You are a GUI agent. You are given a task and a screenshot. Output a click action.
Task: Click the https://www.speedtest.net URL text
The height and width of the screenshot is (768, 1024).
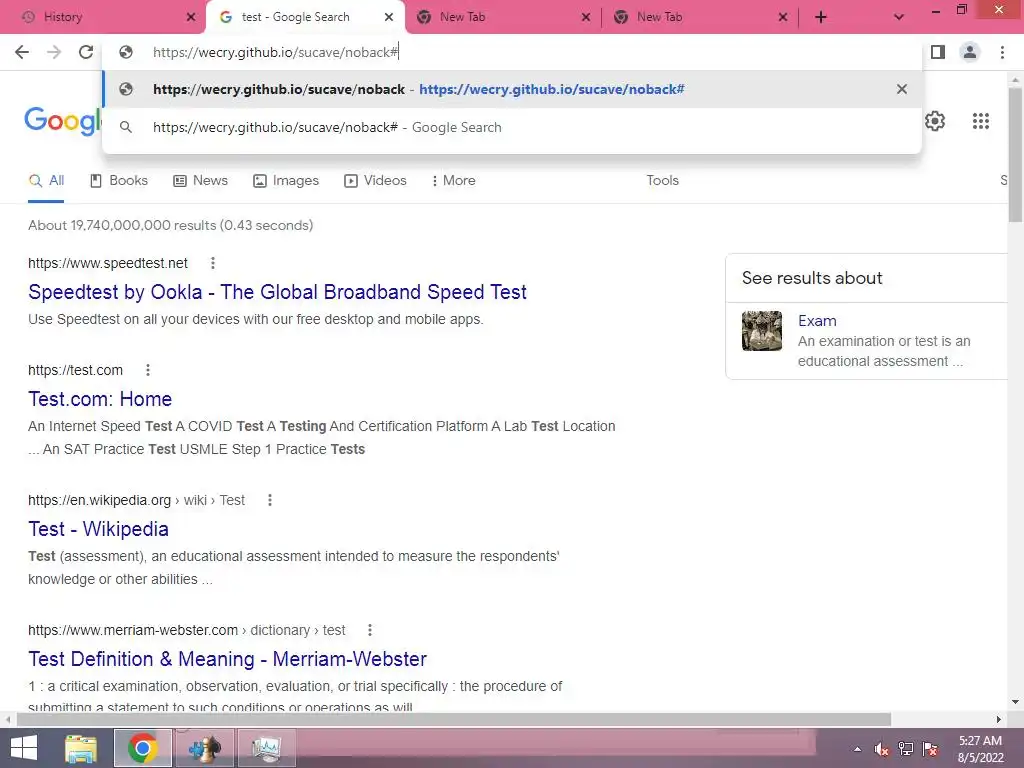point(108,263)
